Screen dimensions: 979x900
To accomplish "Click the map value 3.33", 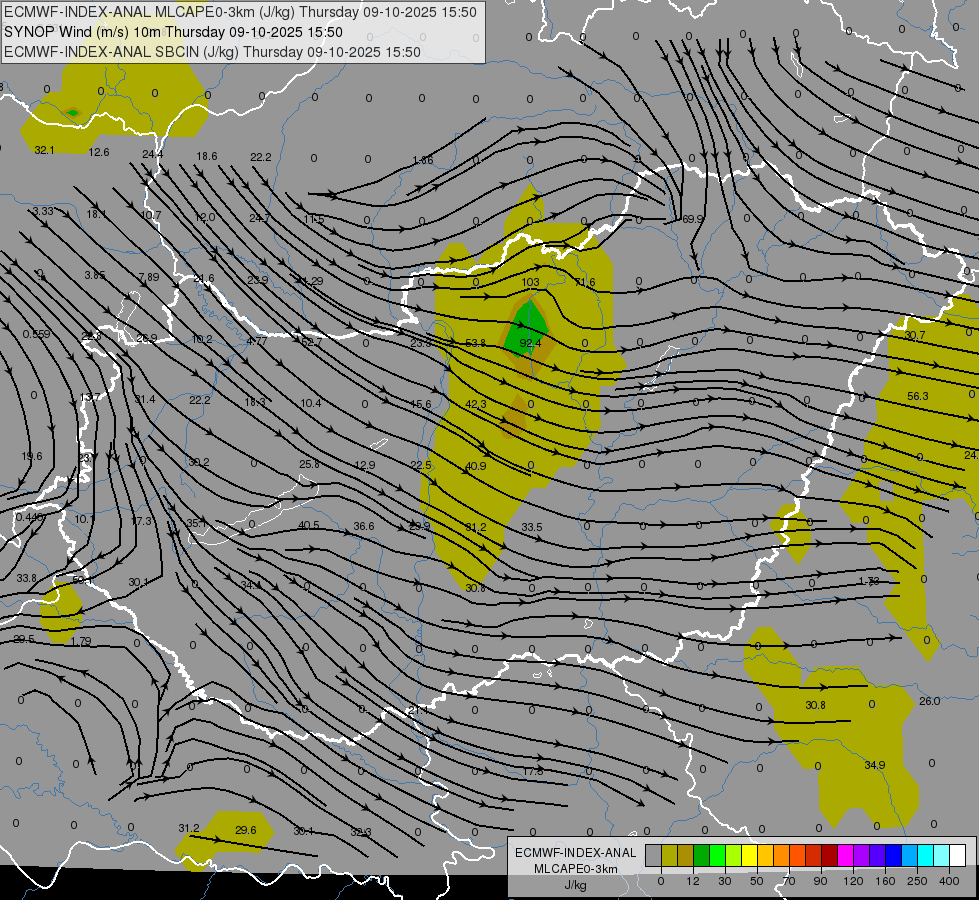I will (x=43, y=211).
